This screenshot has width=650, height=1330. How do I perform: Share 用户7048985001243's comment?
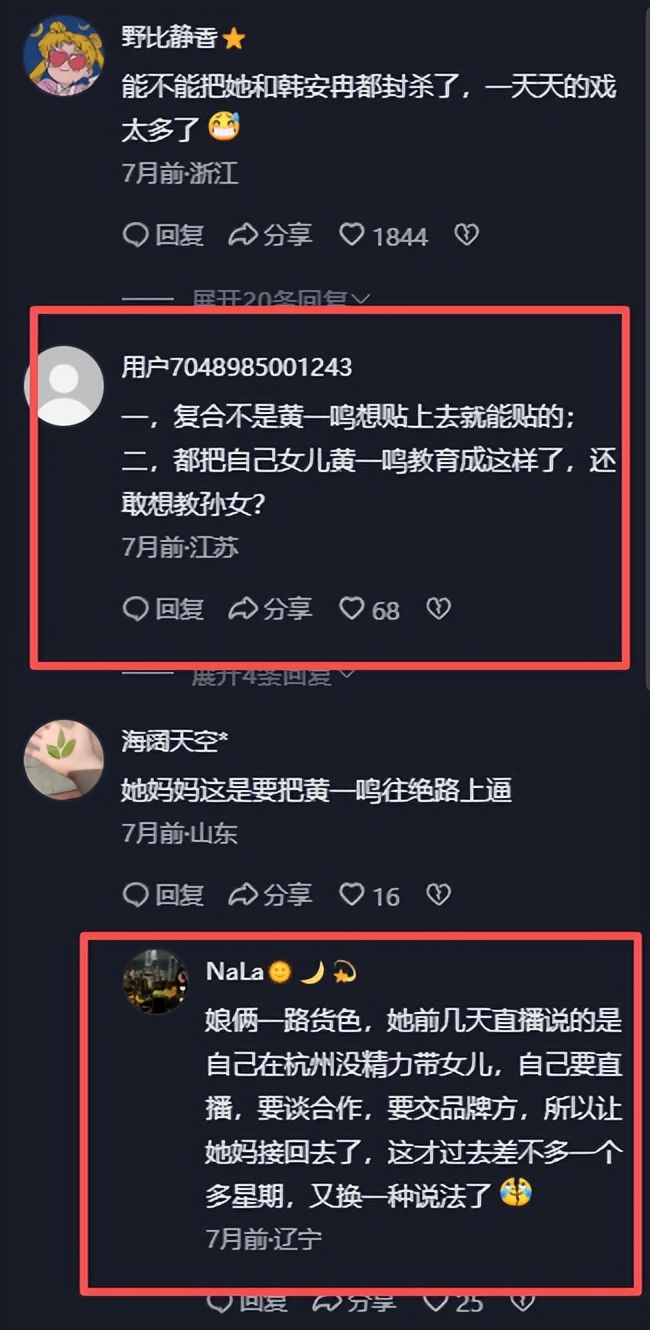270,608
